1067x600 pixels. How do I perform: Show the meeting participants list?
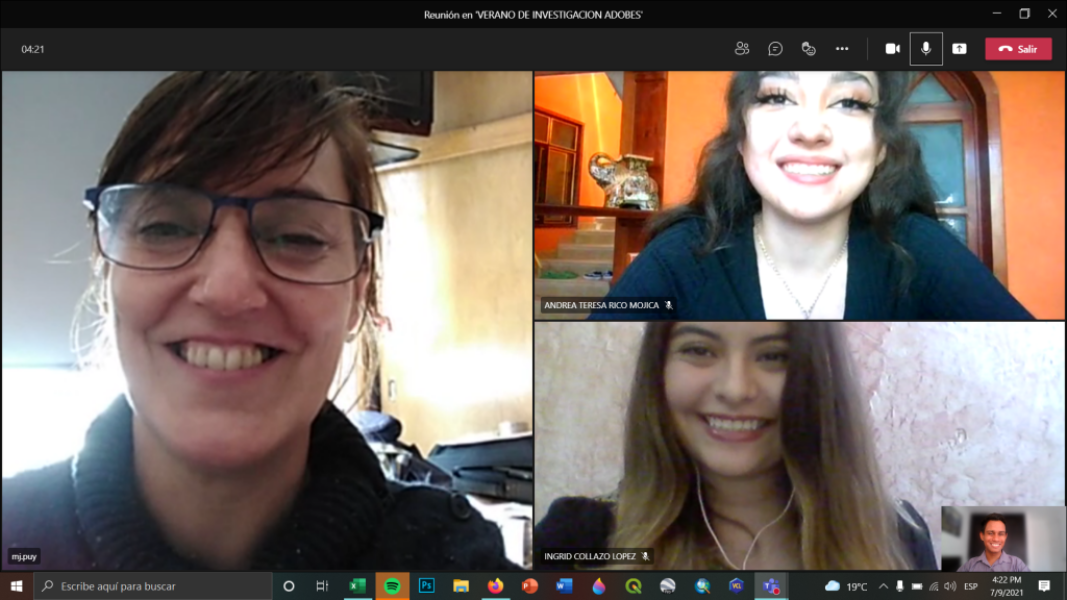click(742, 49)
